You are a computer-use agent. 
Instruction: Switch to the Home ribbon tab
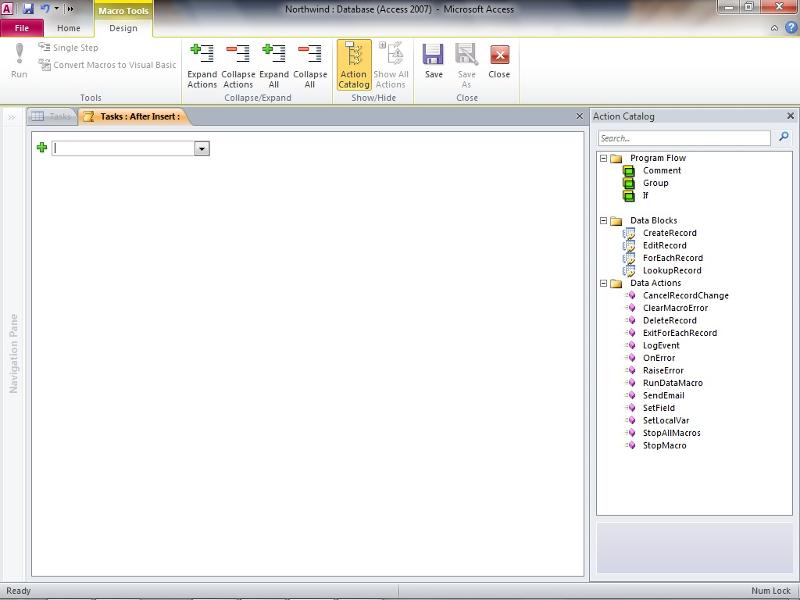click(69, 28)
